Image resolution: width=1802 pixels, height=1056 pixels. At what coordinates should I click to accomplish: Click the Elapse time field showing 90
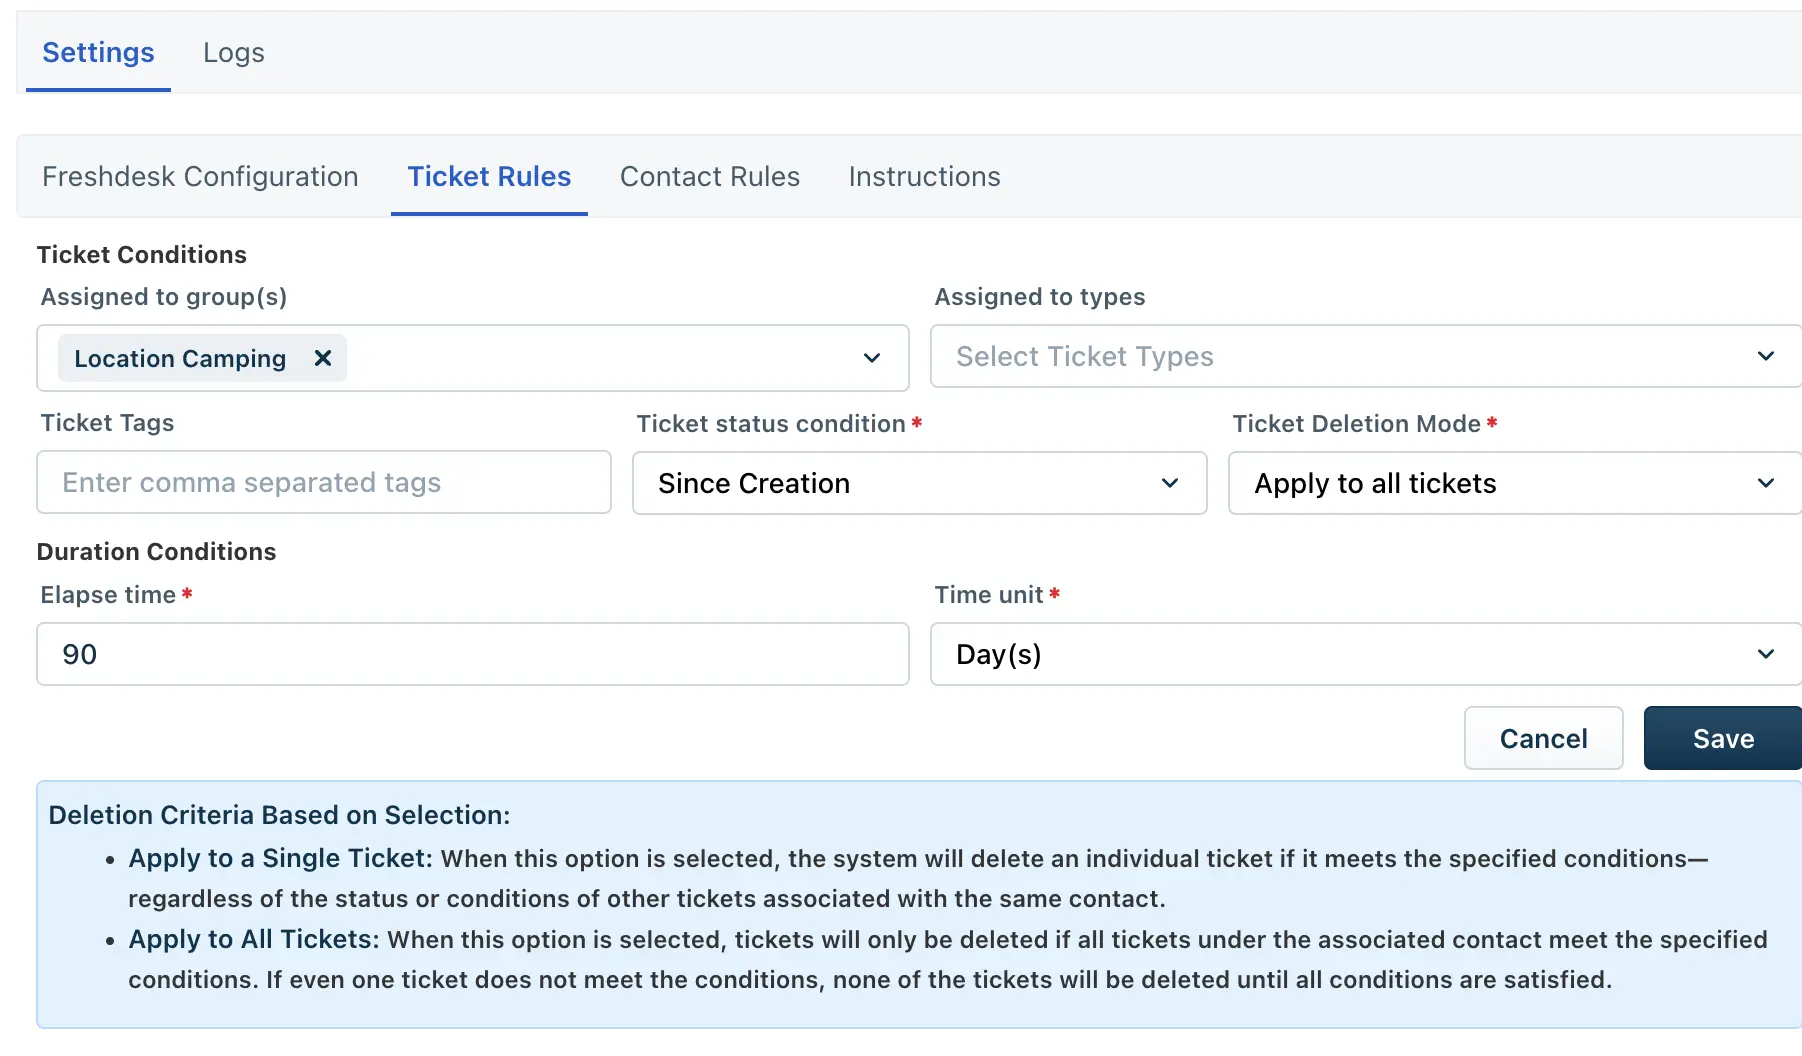click(x=472, y=654)
